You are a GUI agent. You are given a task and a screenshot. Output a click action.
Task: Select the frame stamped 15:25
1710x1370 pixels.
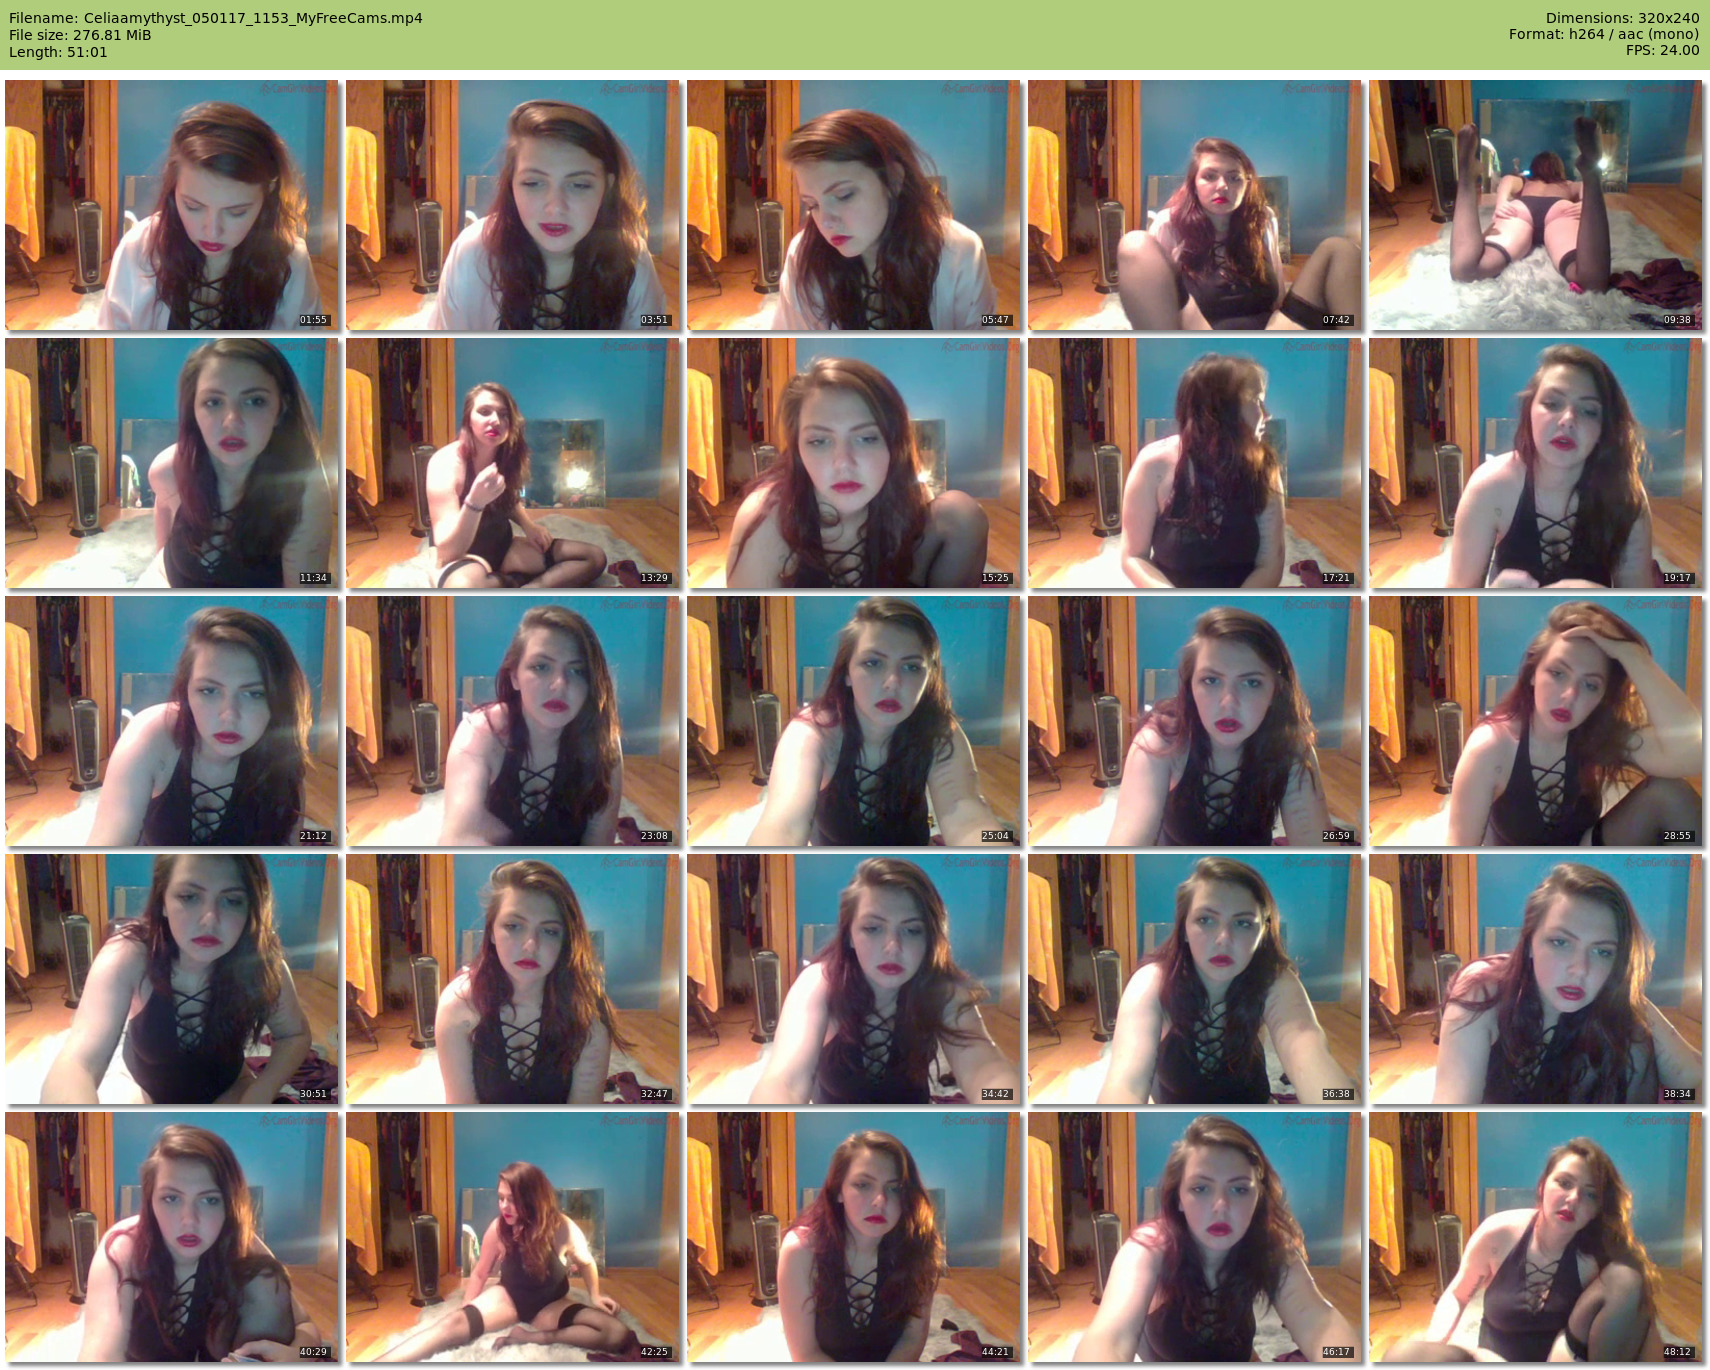coord(854,463)
